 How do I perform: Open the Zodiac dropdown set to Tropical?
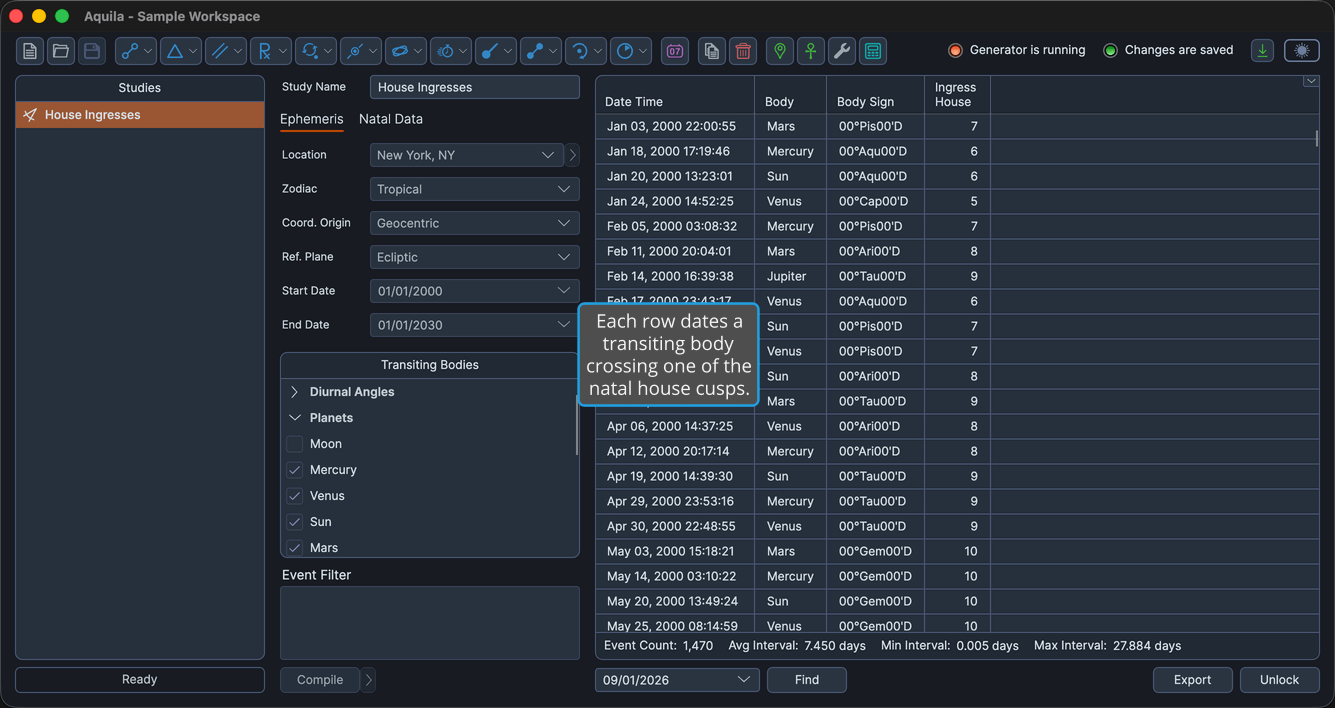pyautogui.click(x=475, y=189)
